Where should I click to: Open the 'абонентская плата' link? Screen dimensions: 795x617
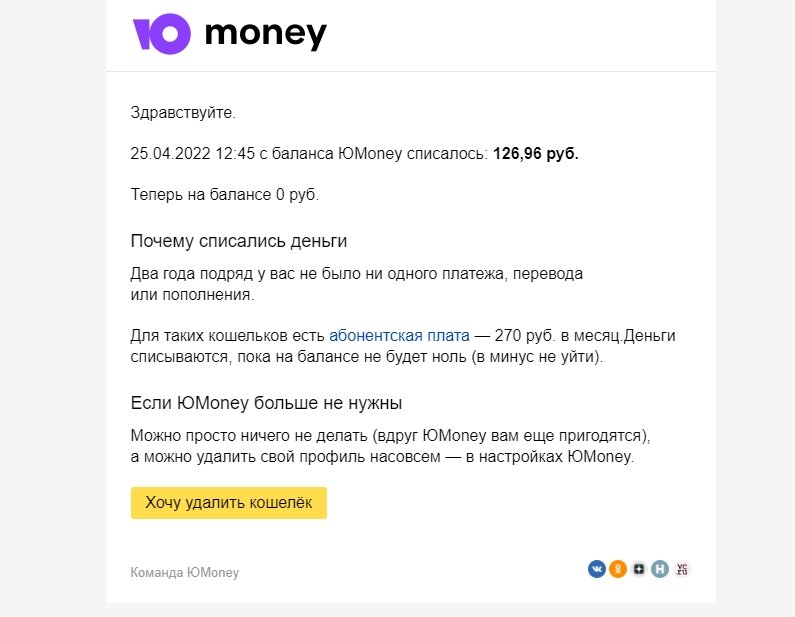click(x=399, y=336)
